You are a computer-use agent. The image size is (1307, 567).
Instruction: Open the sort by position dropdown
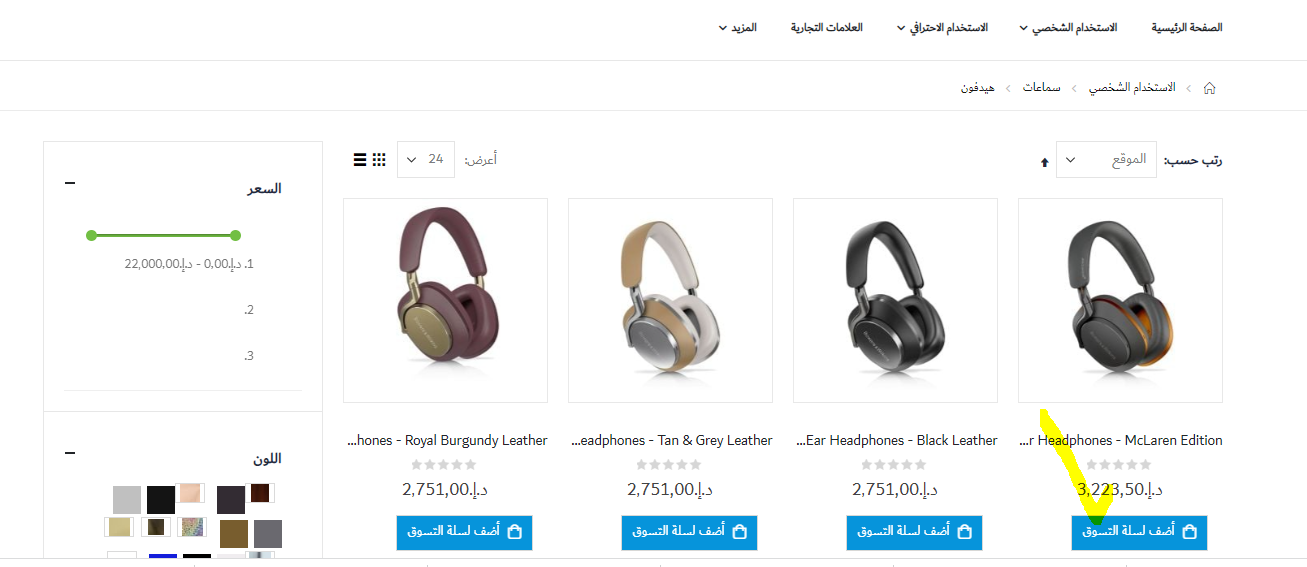coord(1106,160)
